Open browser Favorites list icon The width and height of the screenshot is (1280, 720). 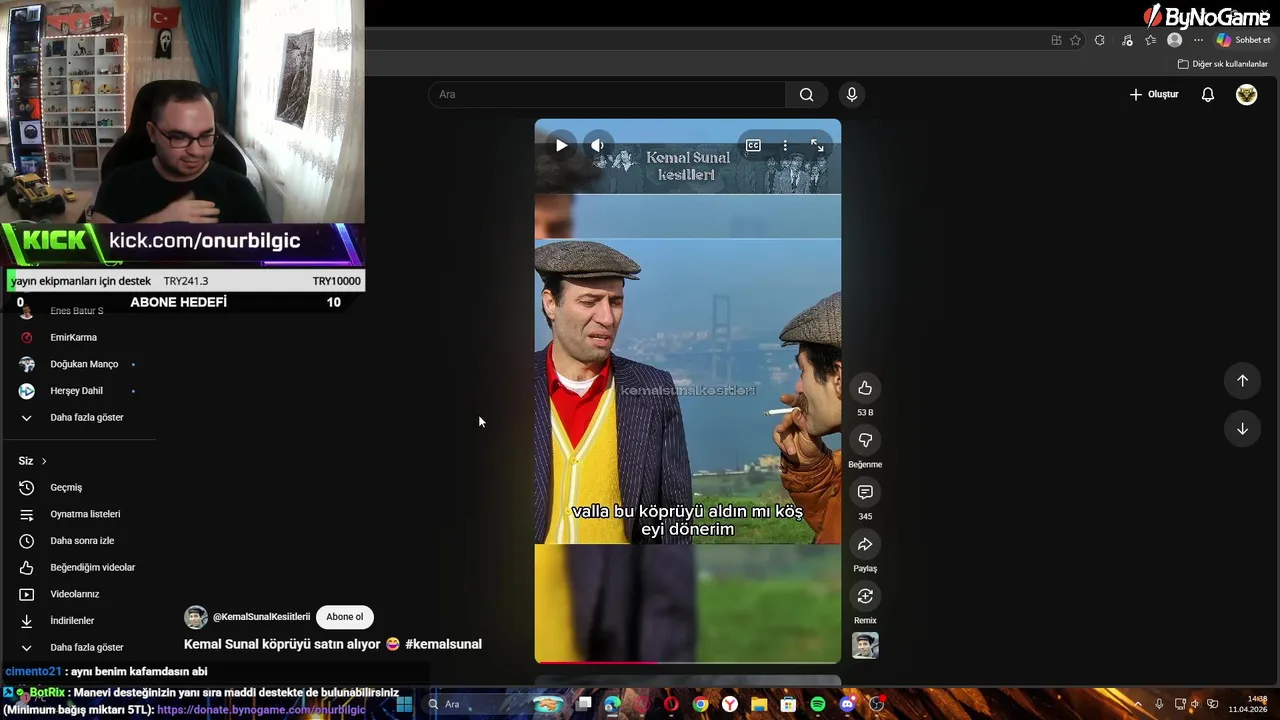click(1150, 40)
